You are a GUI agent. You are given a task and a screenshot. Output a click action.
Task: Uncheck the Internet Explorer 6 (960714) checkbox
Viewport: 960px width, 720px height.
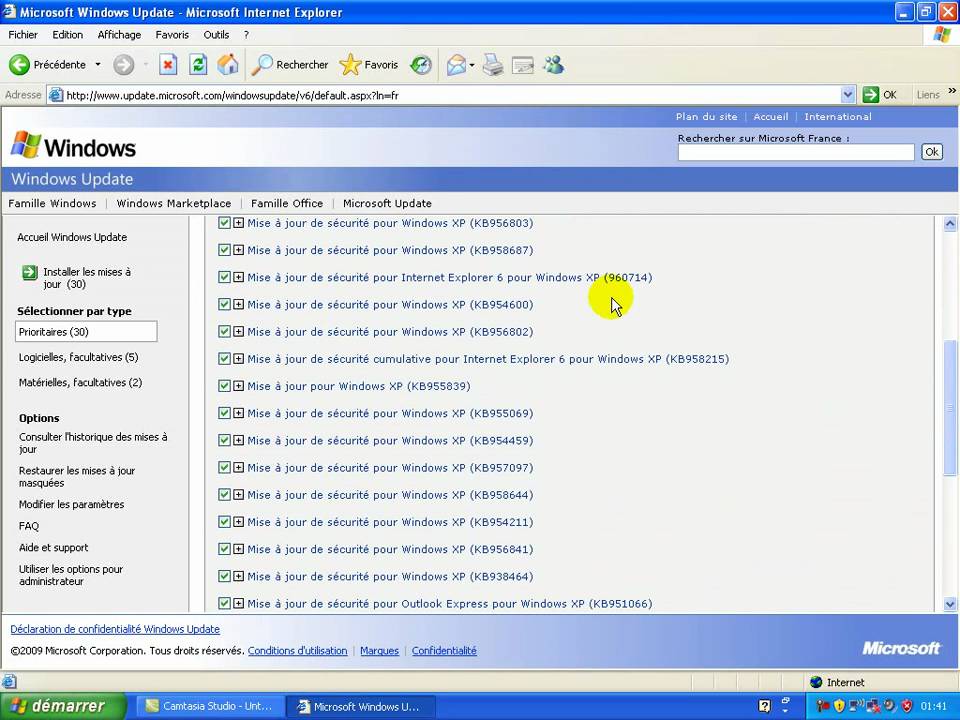224,277
